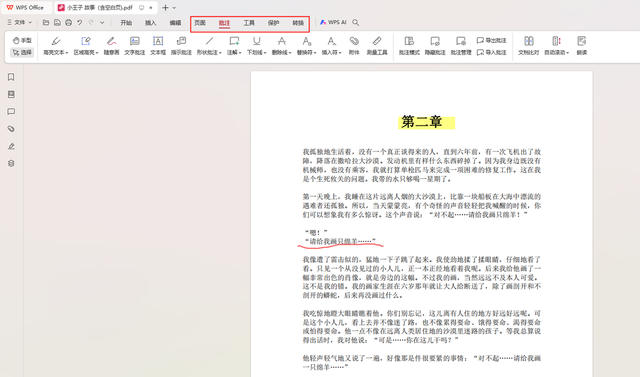This screenshot has height=377, width=640.
Task: Click Export Annotations (导出批注)
Action: (491, 40)
